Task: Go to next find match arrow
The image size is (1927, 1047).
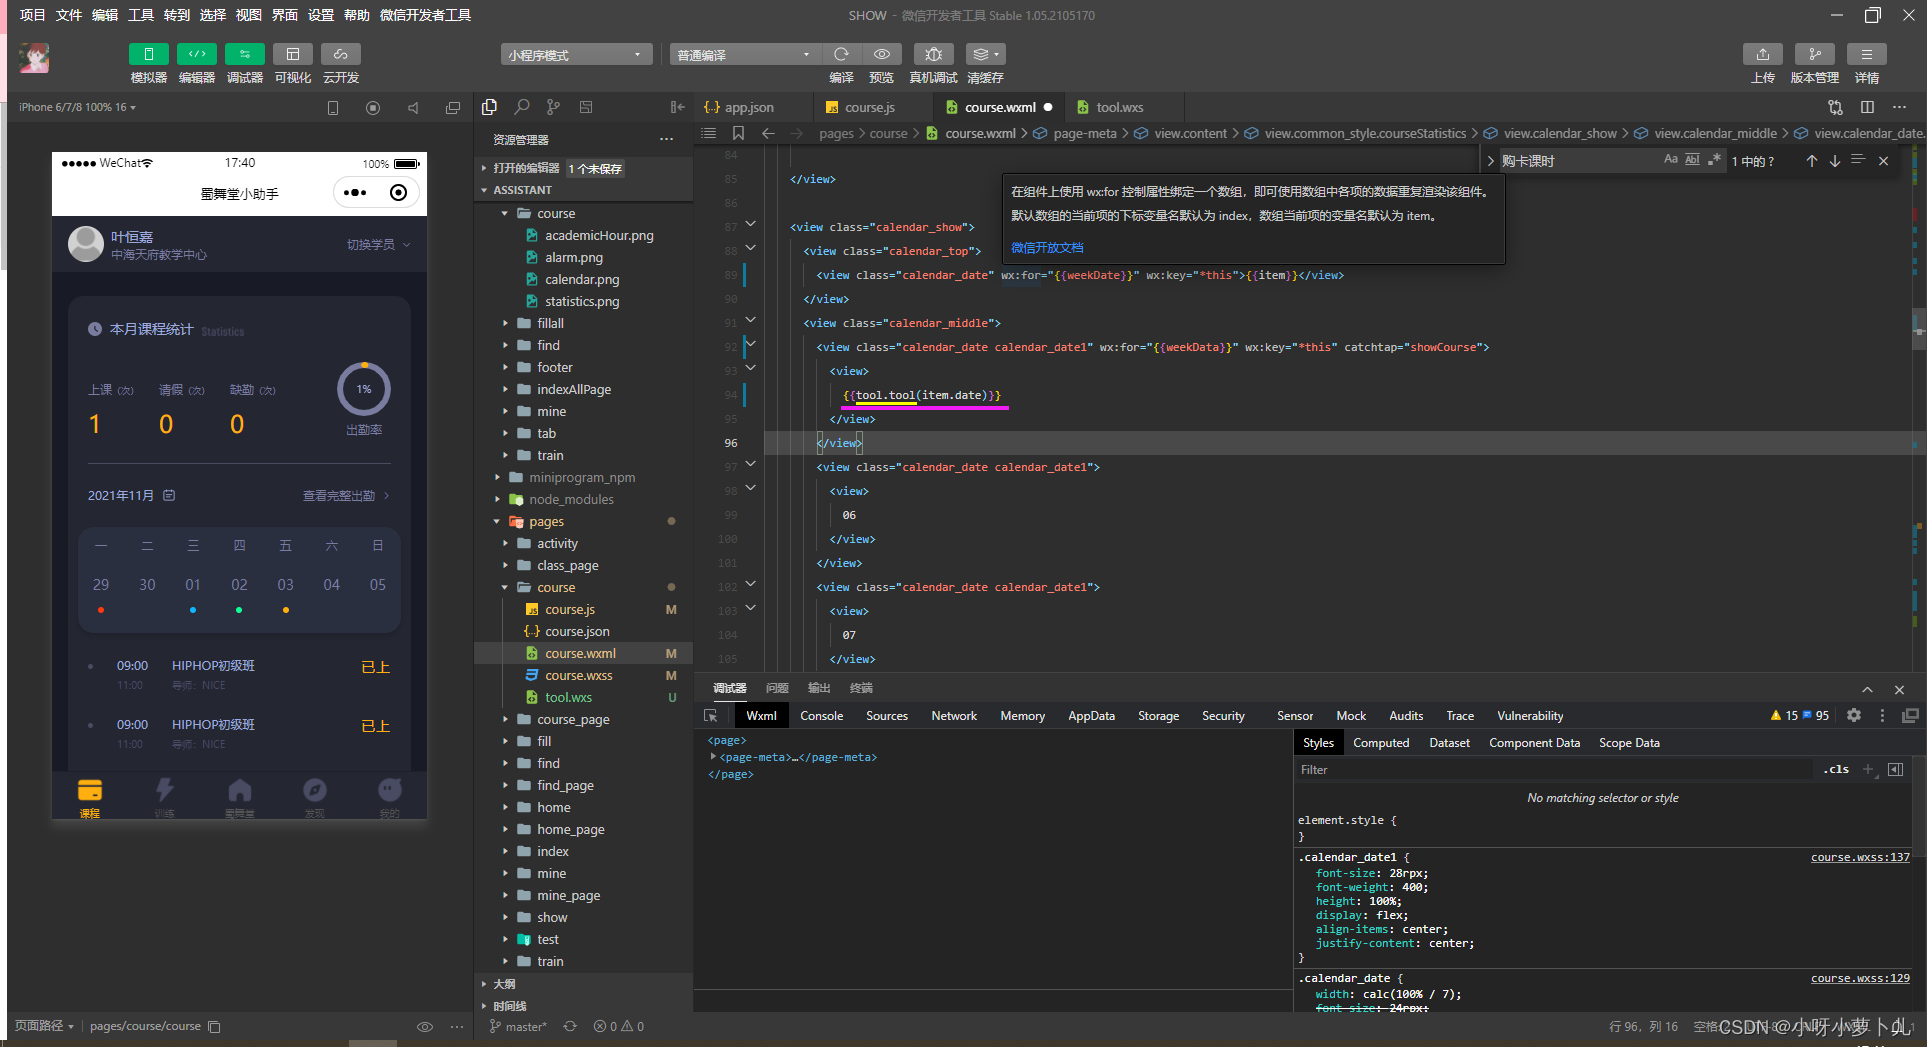Action: coord(1835,161)
